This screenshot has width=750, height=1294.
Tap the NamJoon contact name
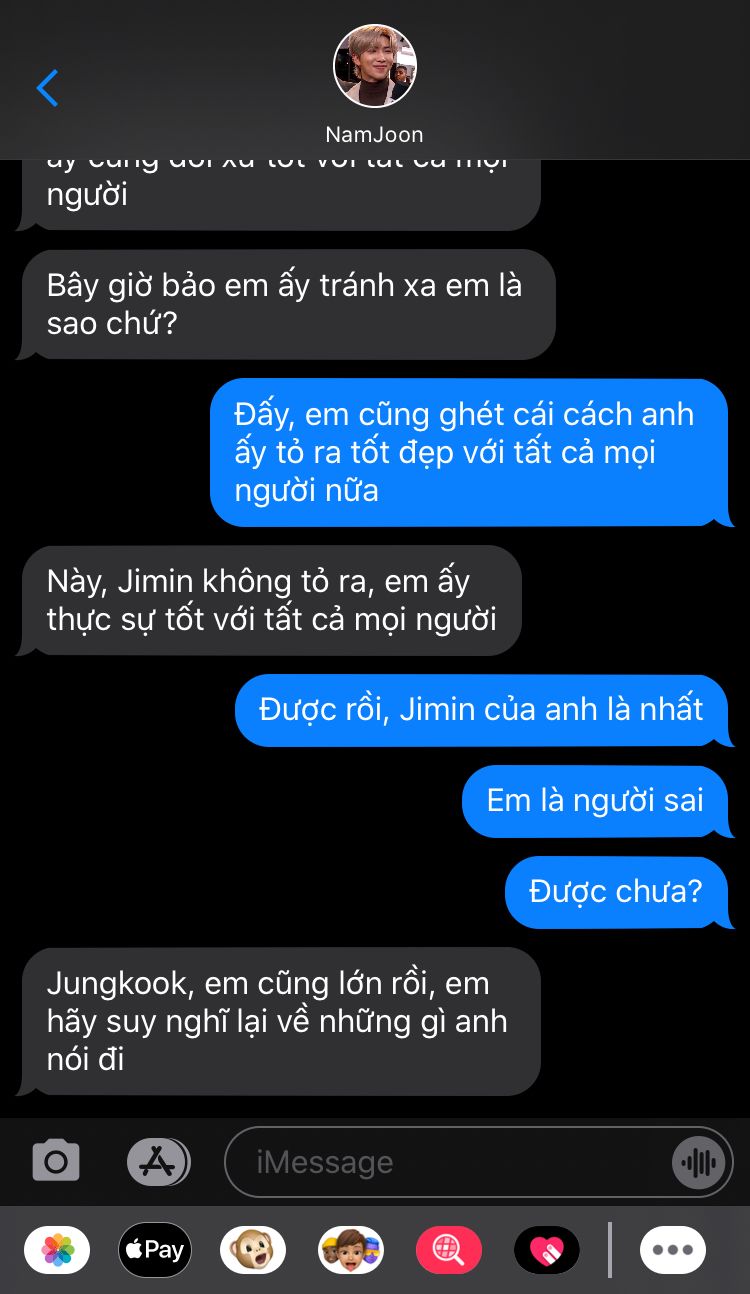tap(375, 134)
